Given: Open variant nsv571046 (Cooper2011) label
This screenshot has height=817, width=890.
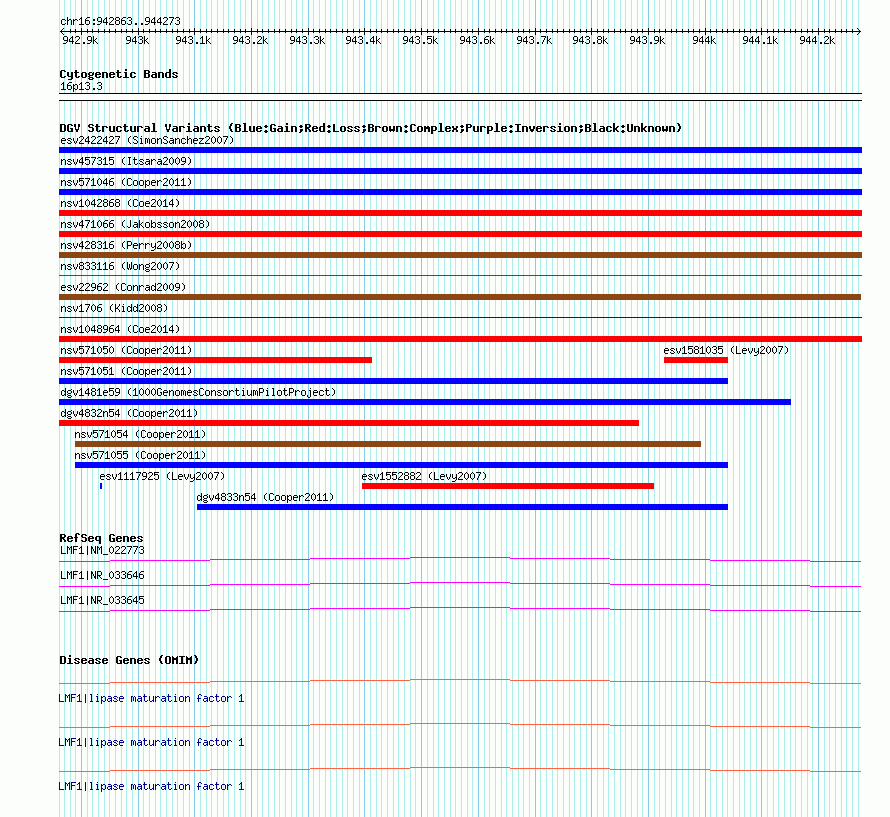Looking at the screenshot, I should [x=126, y=182].
